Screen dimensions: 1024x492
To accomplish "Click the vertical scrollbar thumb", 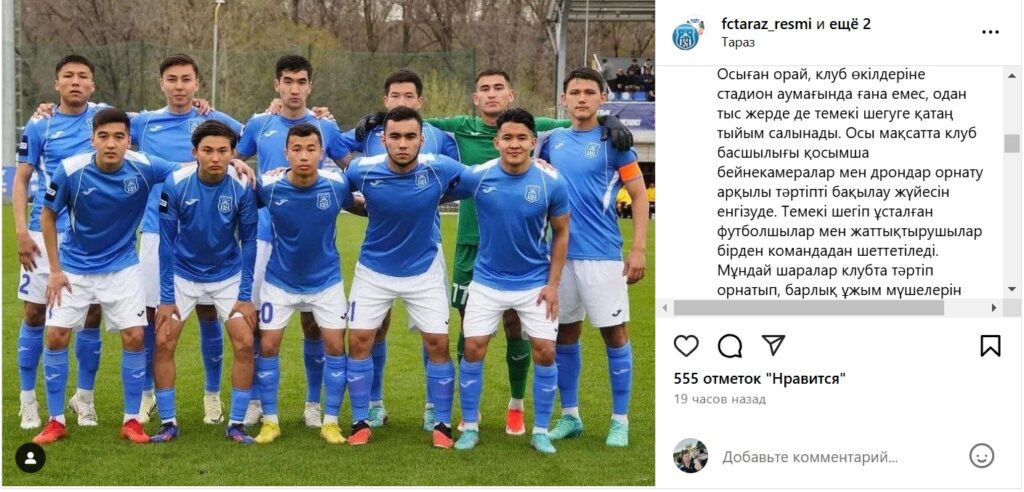I will (1012, 143).
